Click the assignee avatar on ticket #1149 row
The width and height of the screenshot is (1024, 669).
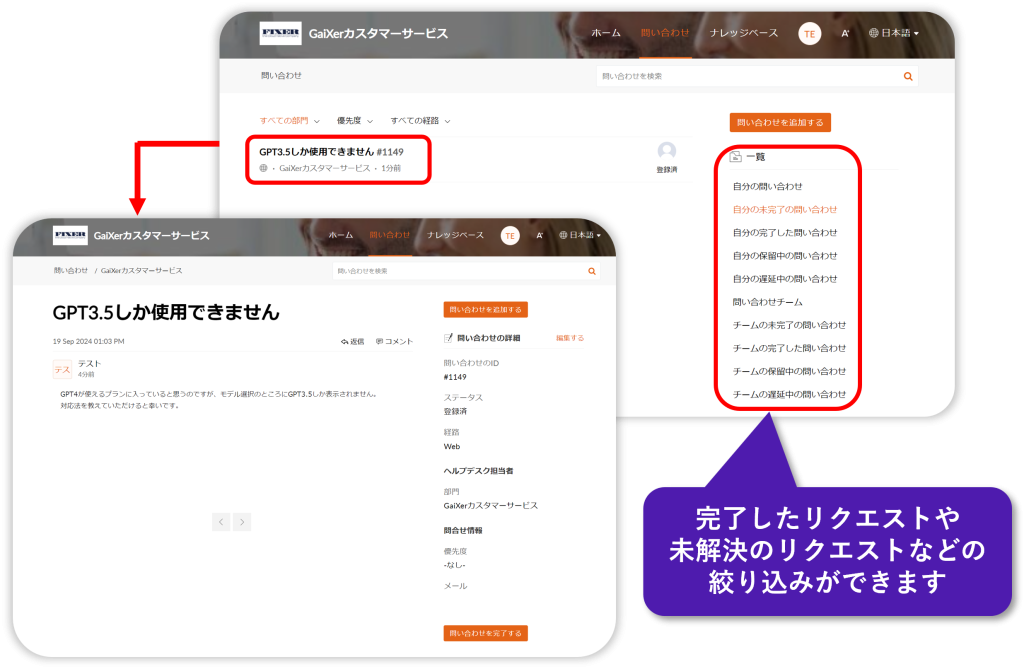[666, 152]
